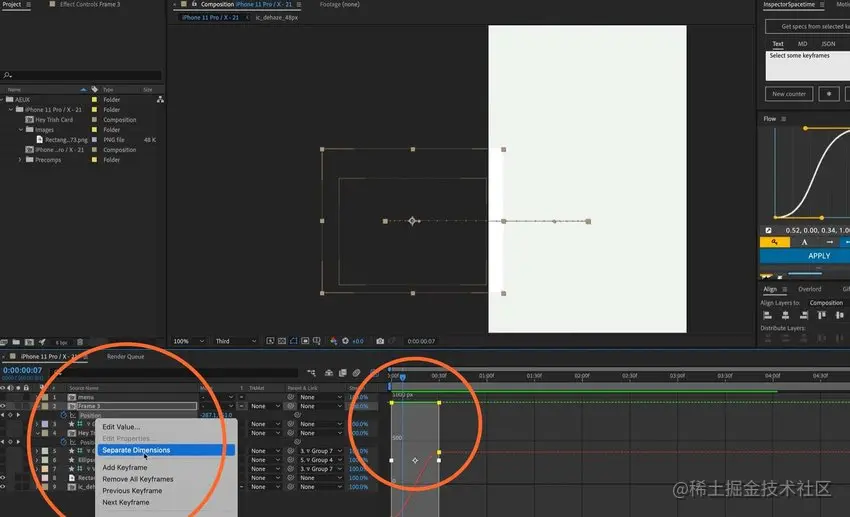Toggle the Position stopwatch under Frame 3
The height and width of the screenshot is (517, 850).
(64, 415)
